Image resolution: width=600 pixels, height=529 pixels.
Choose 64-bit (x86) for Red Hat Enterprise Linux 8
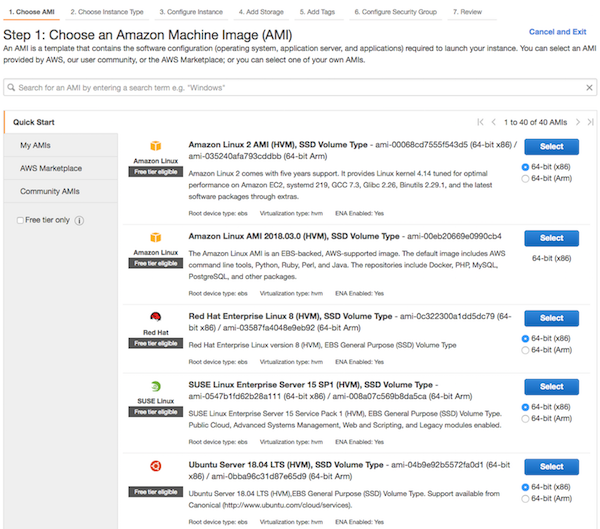coord(525,338)
